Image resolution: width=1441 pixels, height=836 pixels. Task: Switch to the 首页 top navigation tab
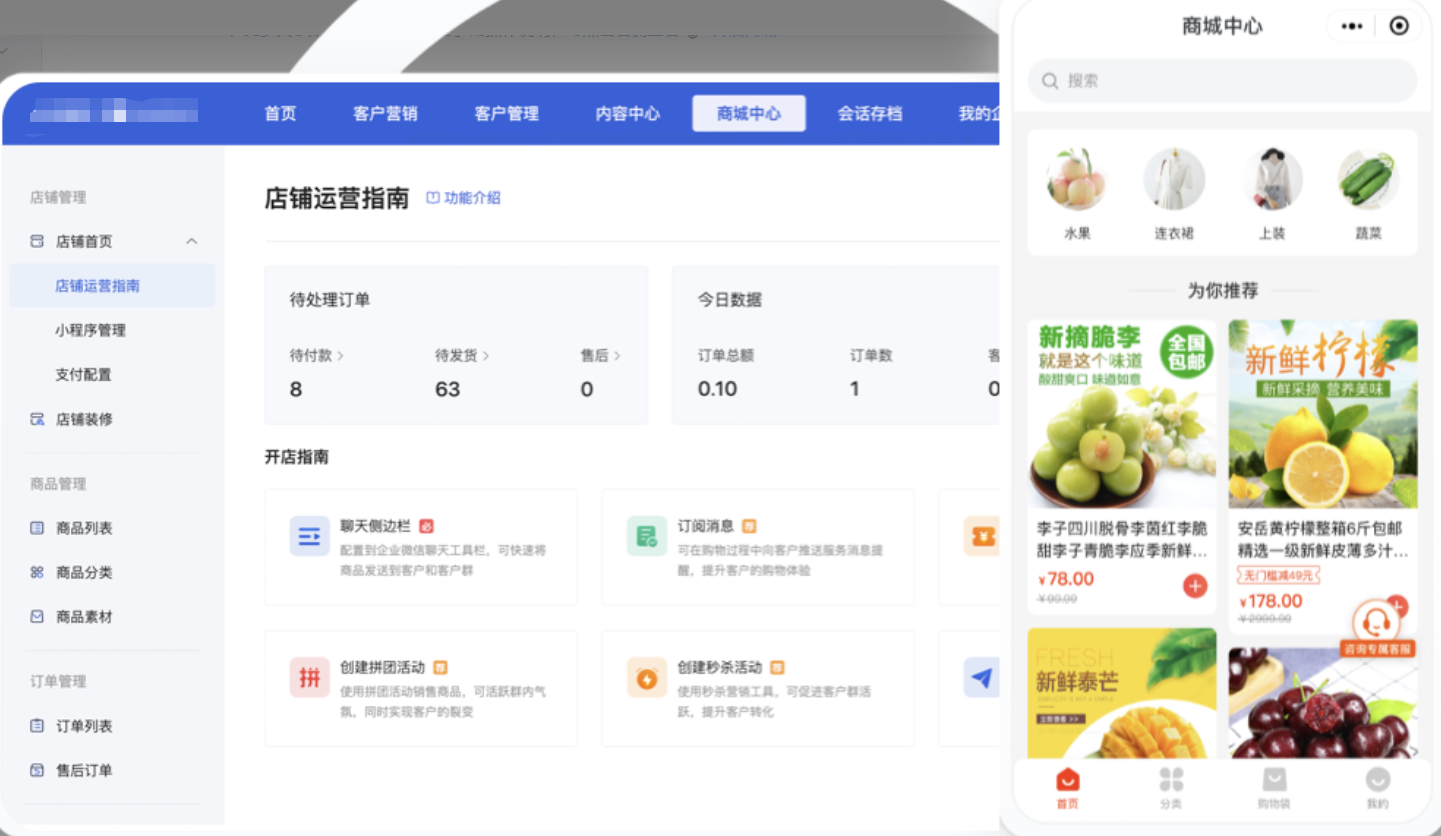[x=280, y=113]
